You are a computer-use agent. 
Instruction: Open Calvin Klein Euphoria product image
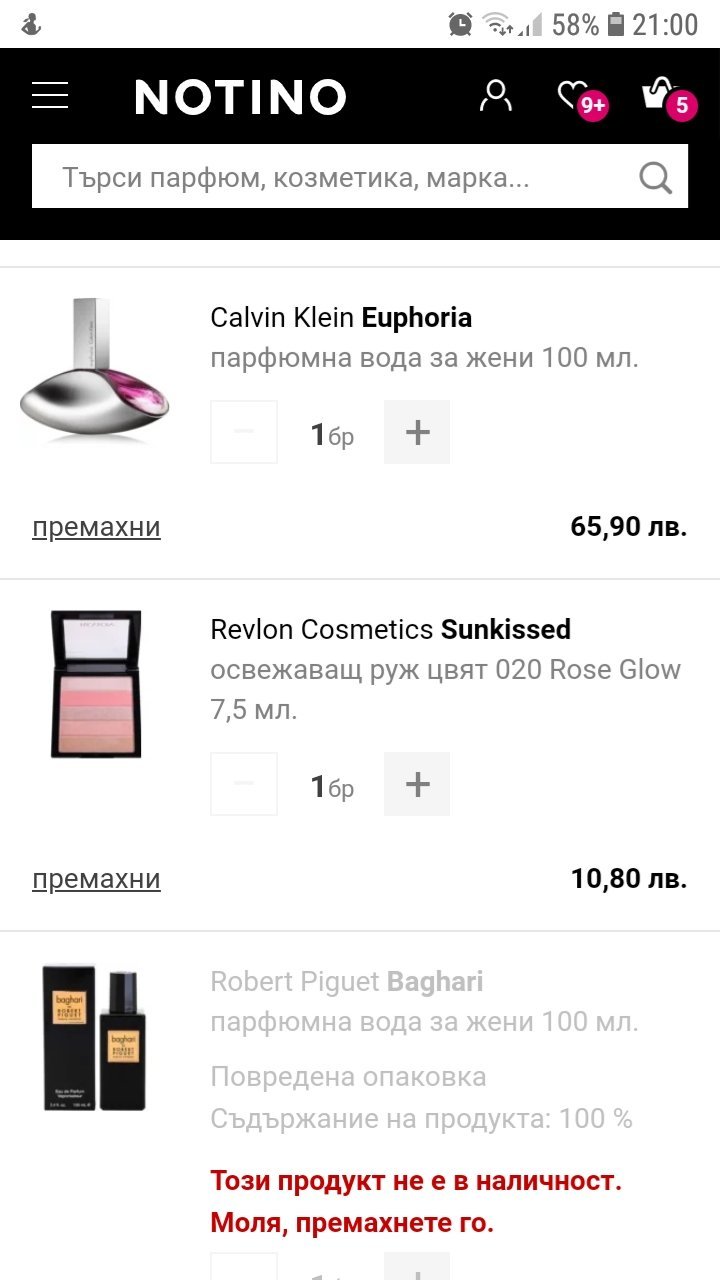(x=96, y=372)
